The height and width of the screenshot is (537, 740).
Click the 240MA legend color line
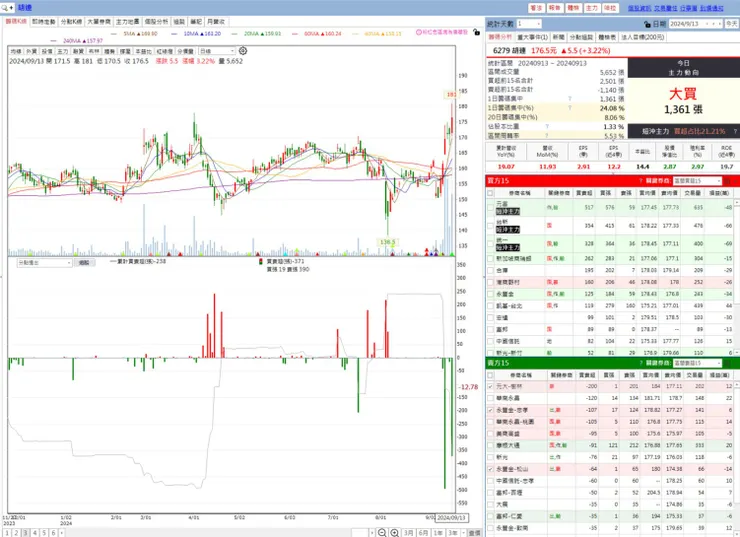click(53, 41)
